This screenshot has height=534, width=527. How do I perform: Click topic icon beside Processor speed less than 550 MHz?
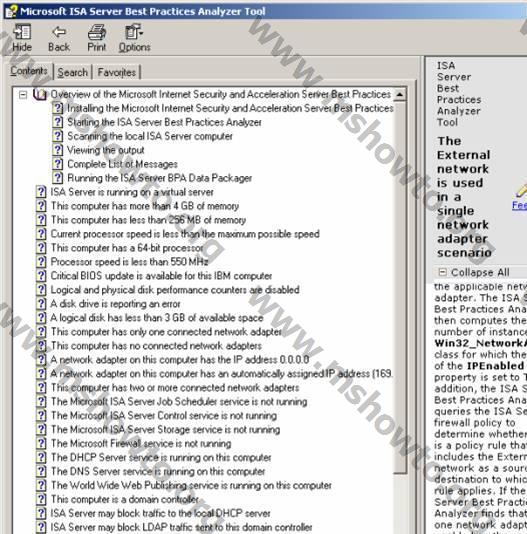click(41, 262)
